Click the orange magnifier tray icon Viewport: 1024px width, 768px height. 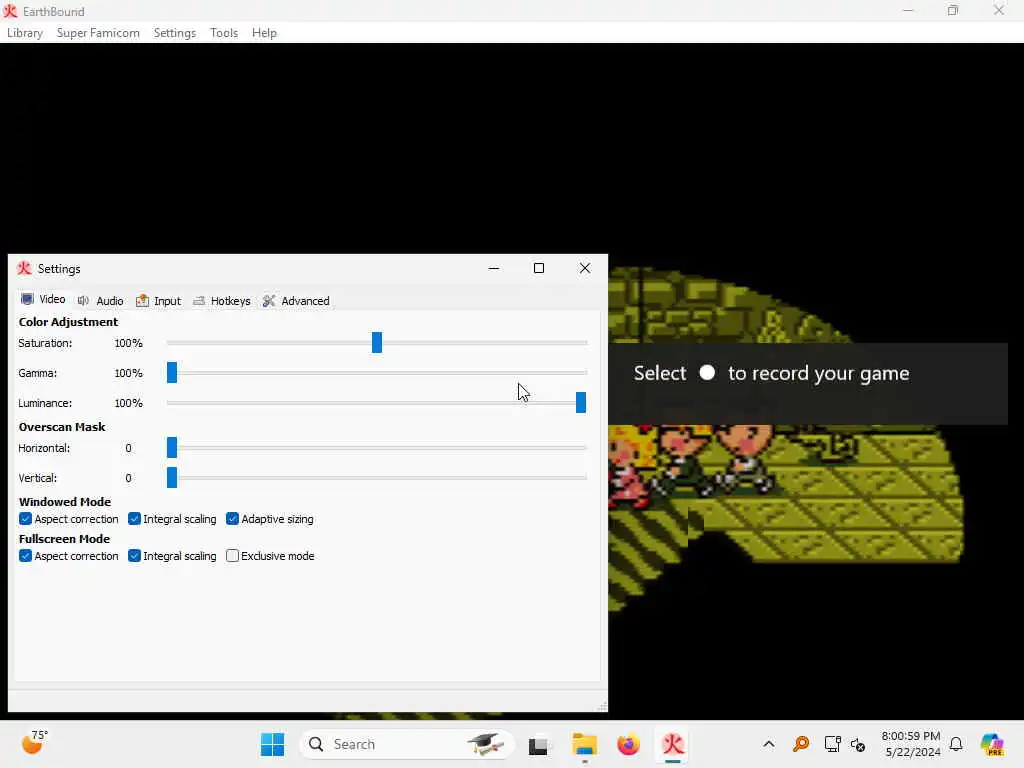tap(801, 744)
